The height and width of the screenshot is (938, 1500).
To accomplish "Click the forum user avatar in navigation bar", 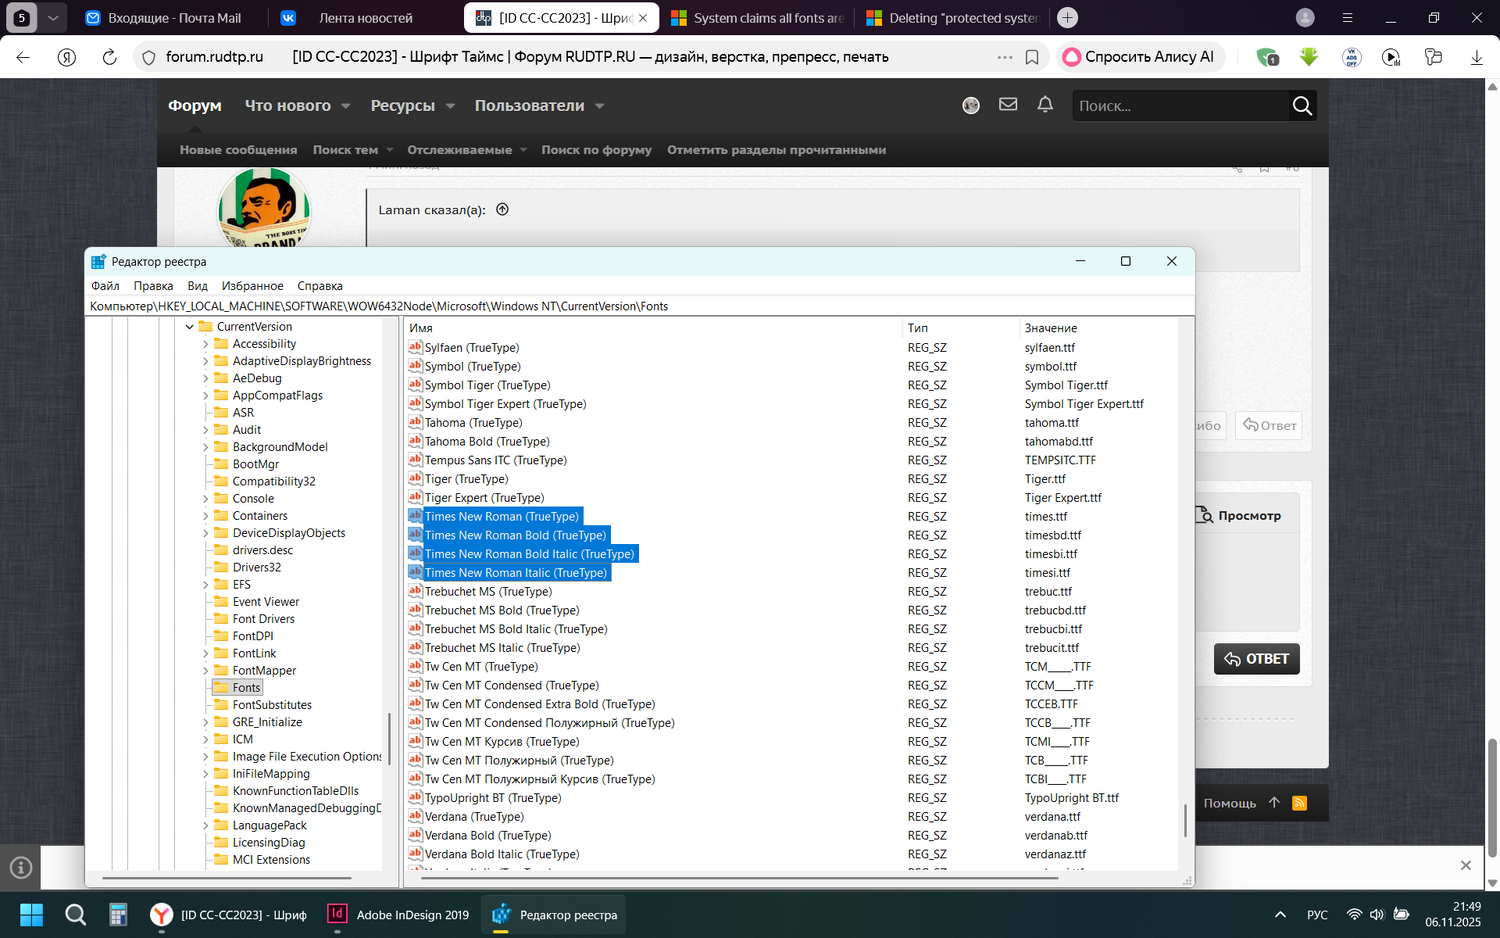I will click(971, 105).
